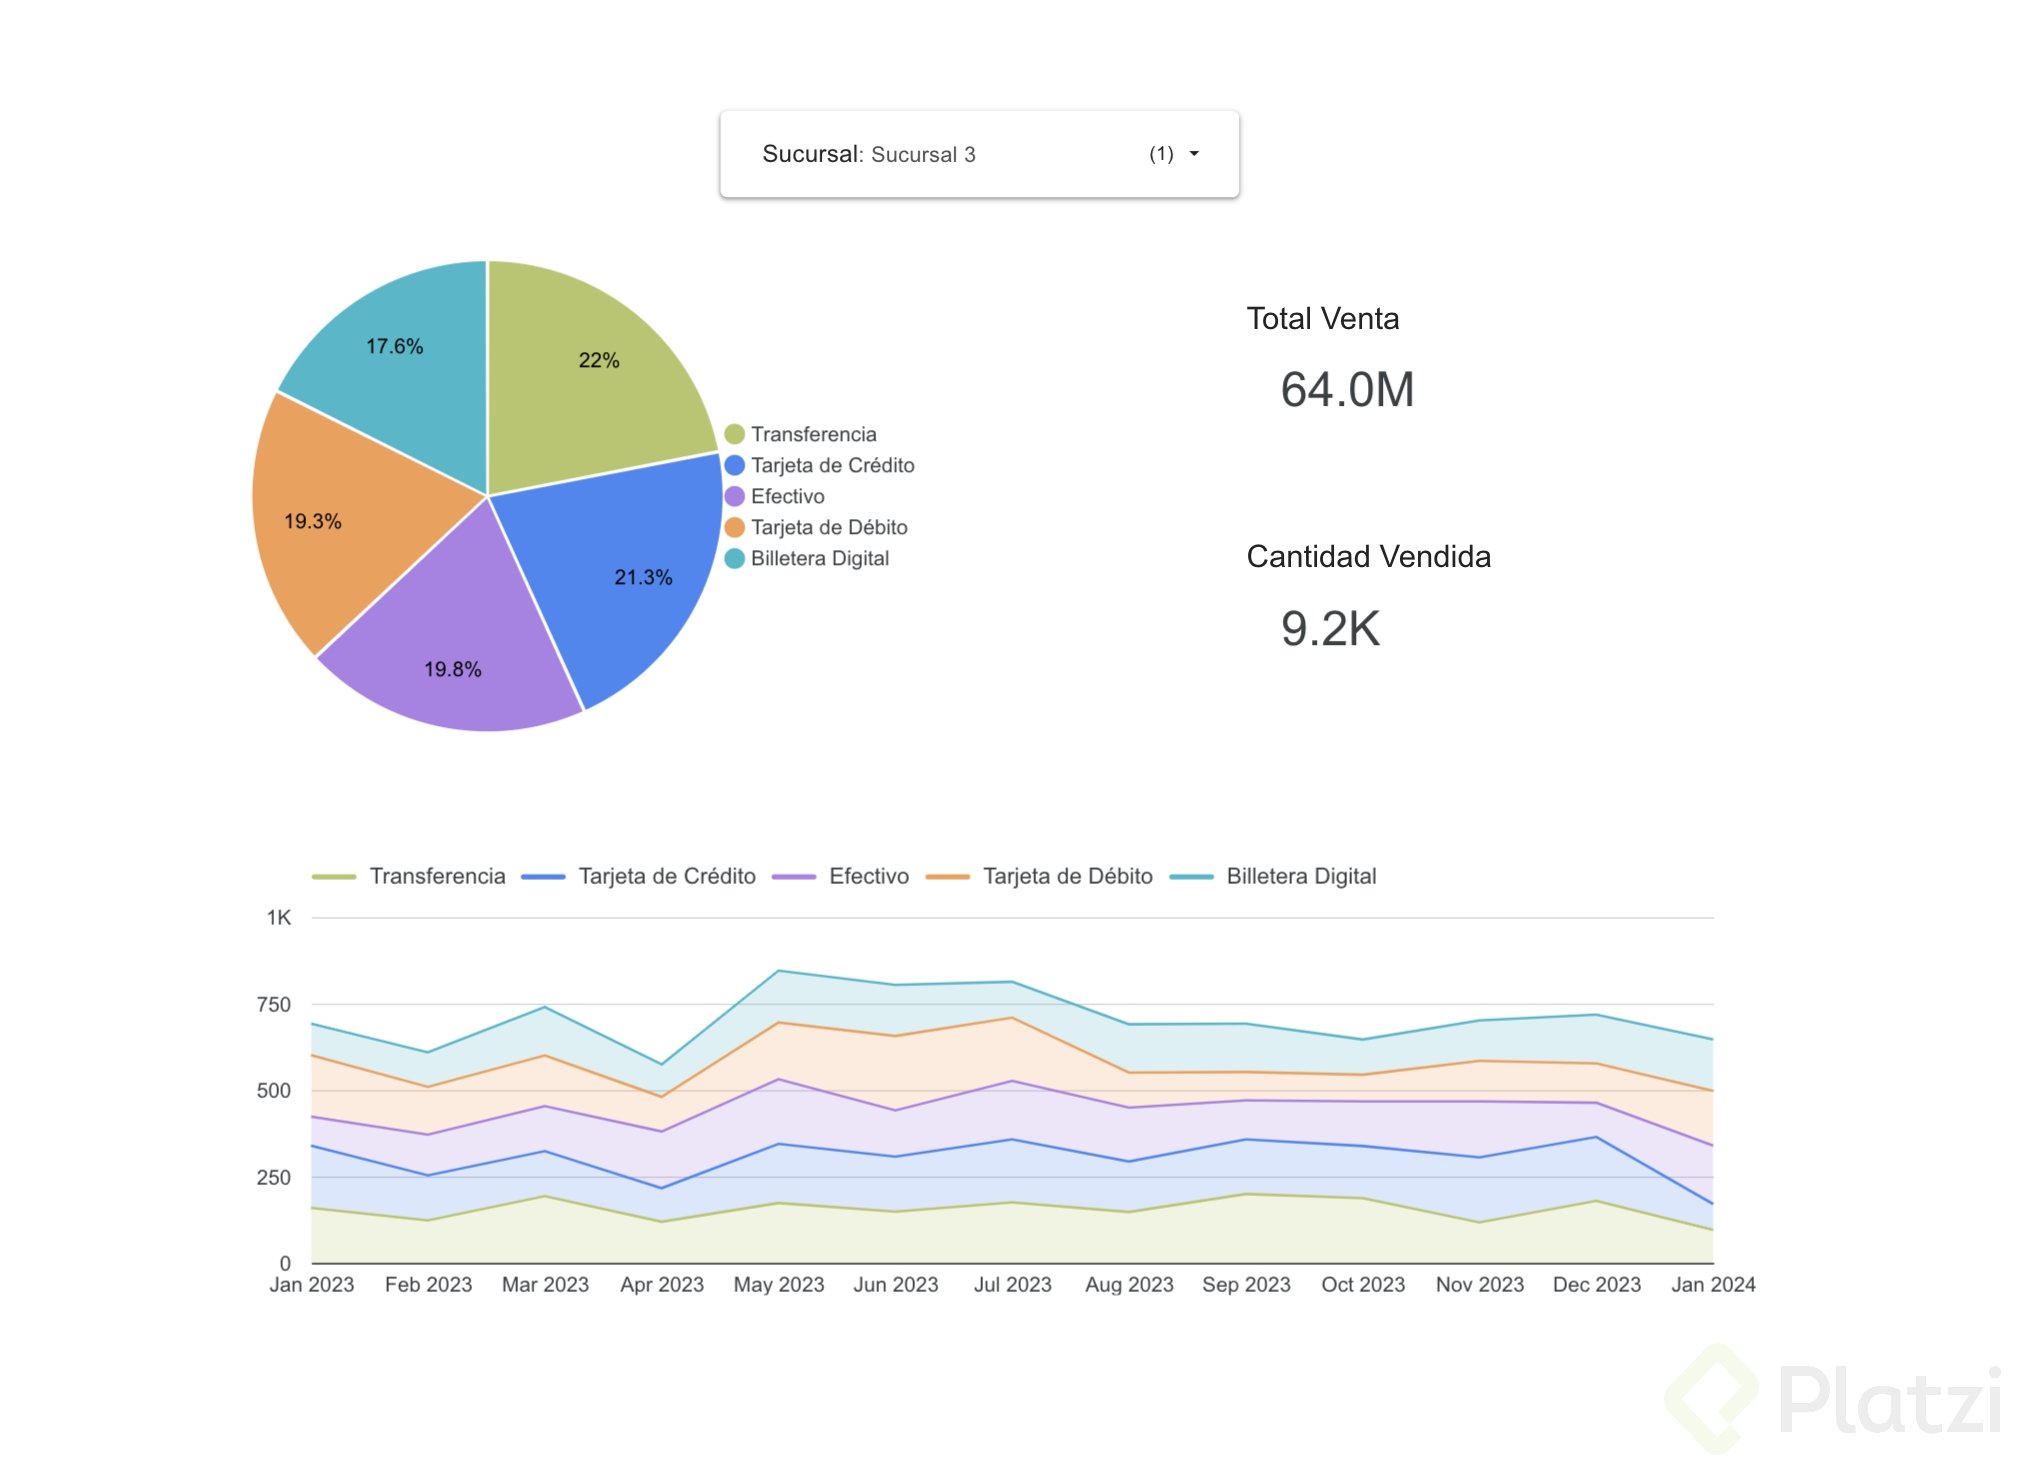
Task: Click the Efectivo purple legend dot
Action: pos(734,496)
